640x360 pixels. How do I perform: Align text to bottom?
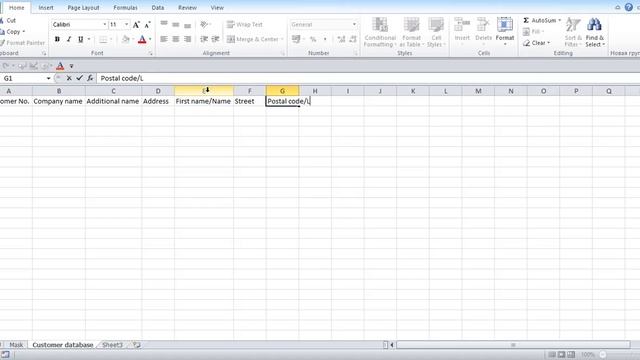(187, 25)
